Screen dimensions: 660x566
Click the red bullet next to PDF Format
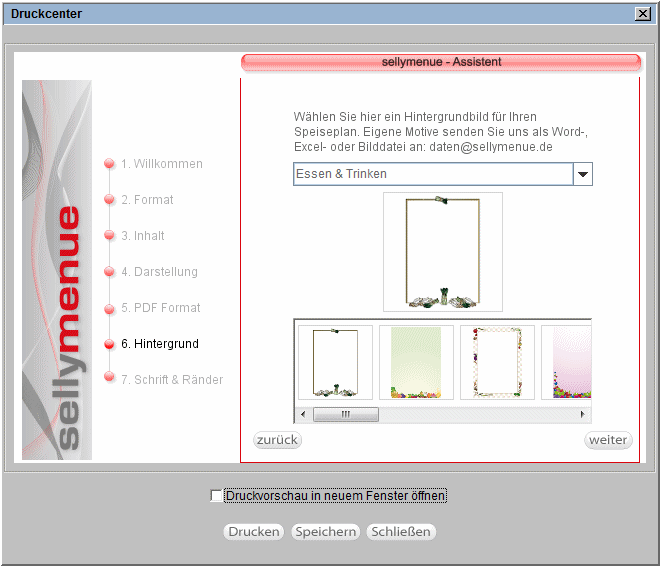click(109, 309)
